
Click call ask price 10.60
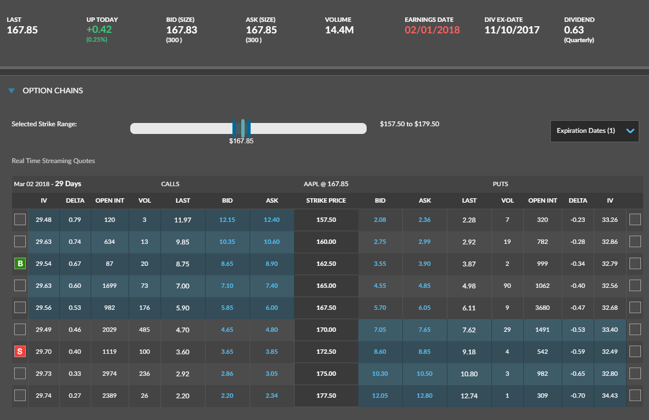click(272, 242)
